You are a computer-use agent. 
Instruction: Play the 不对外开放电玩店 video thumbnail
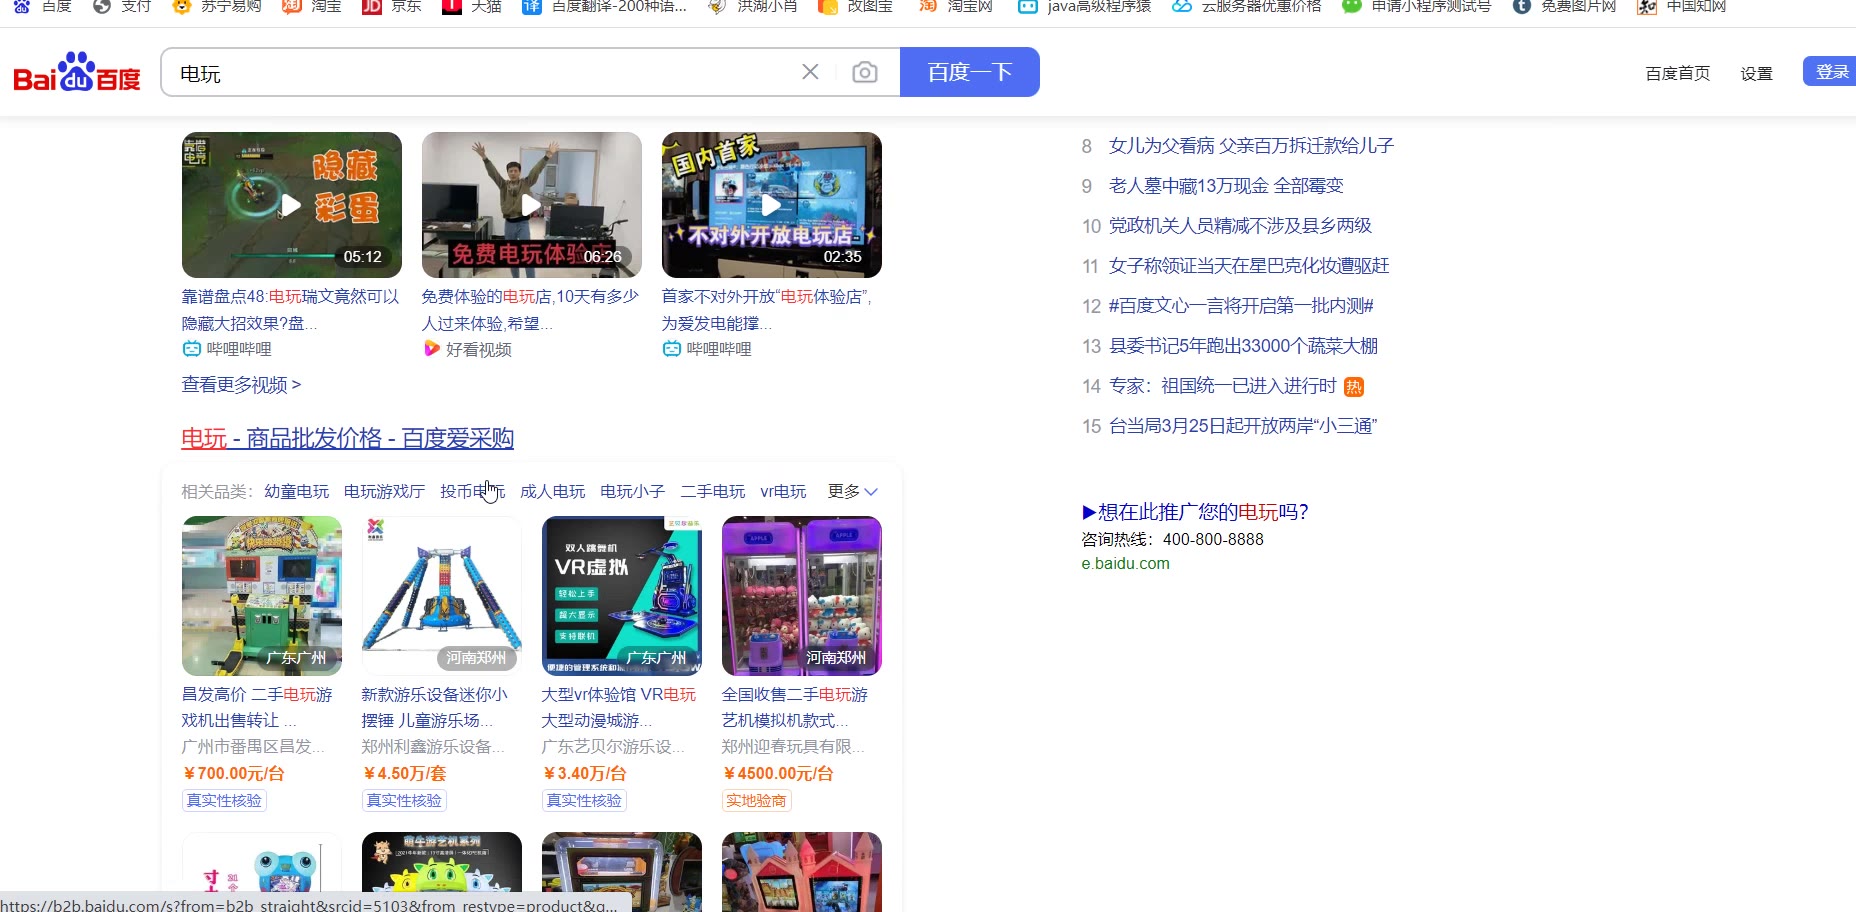771,205
